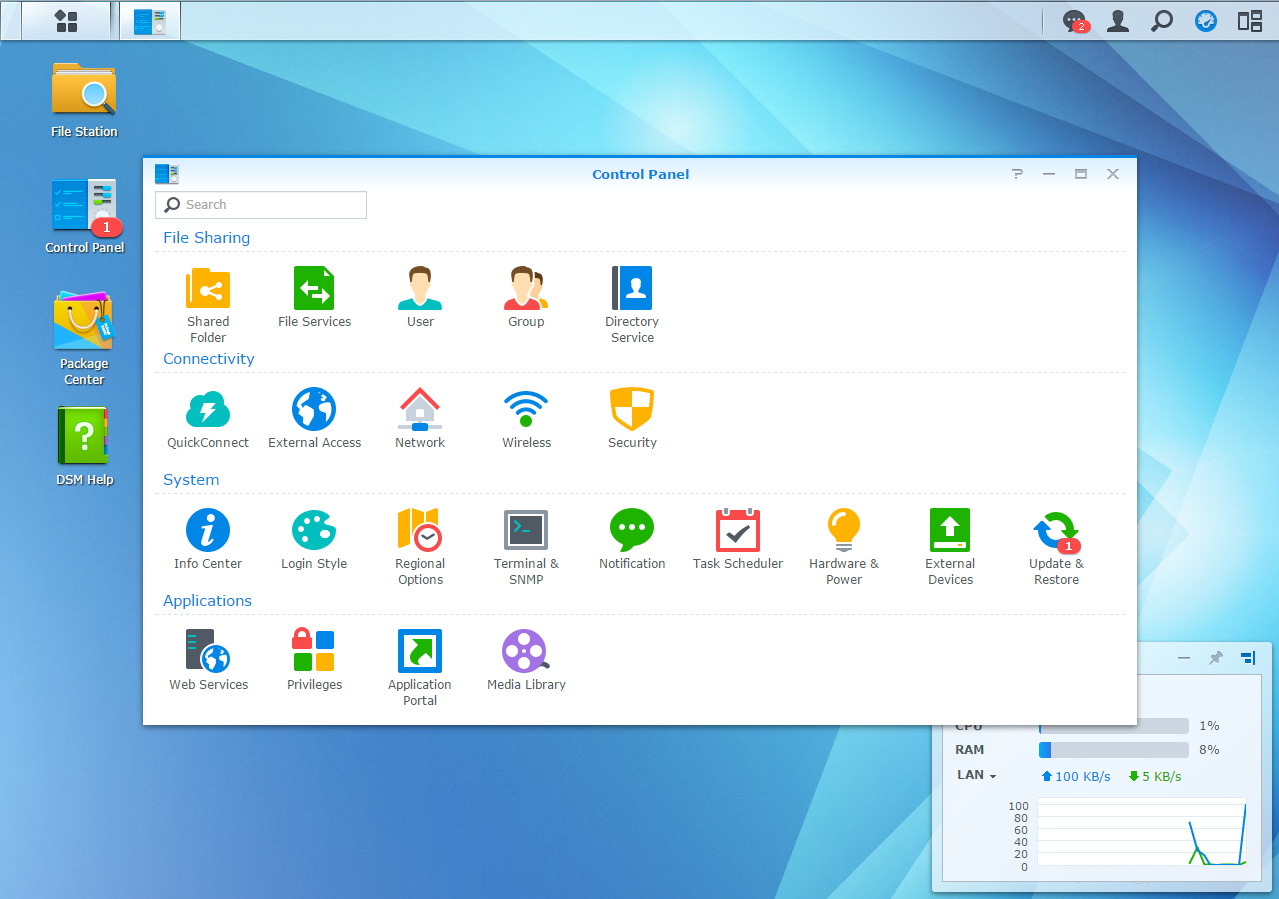Open Terminal & SNMP settings
Viewport: 1279px width, 899px height.
pos(526,530)
